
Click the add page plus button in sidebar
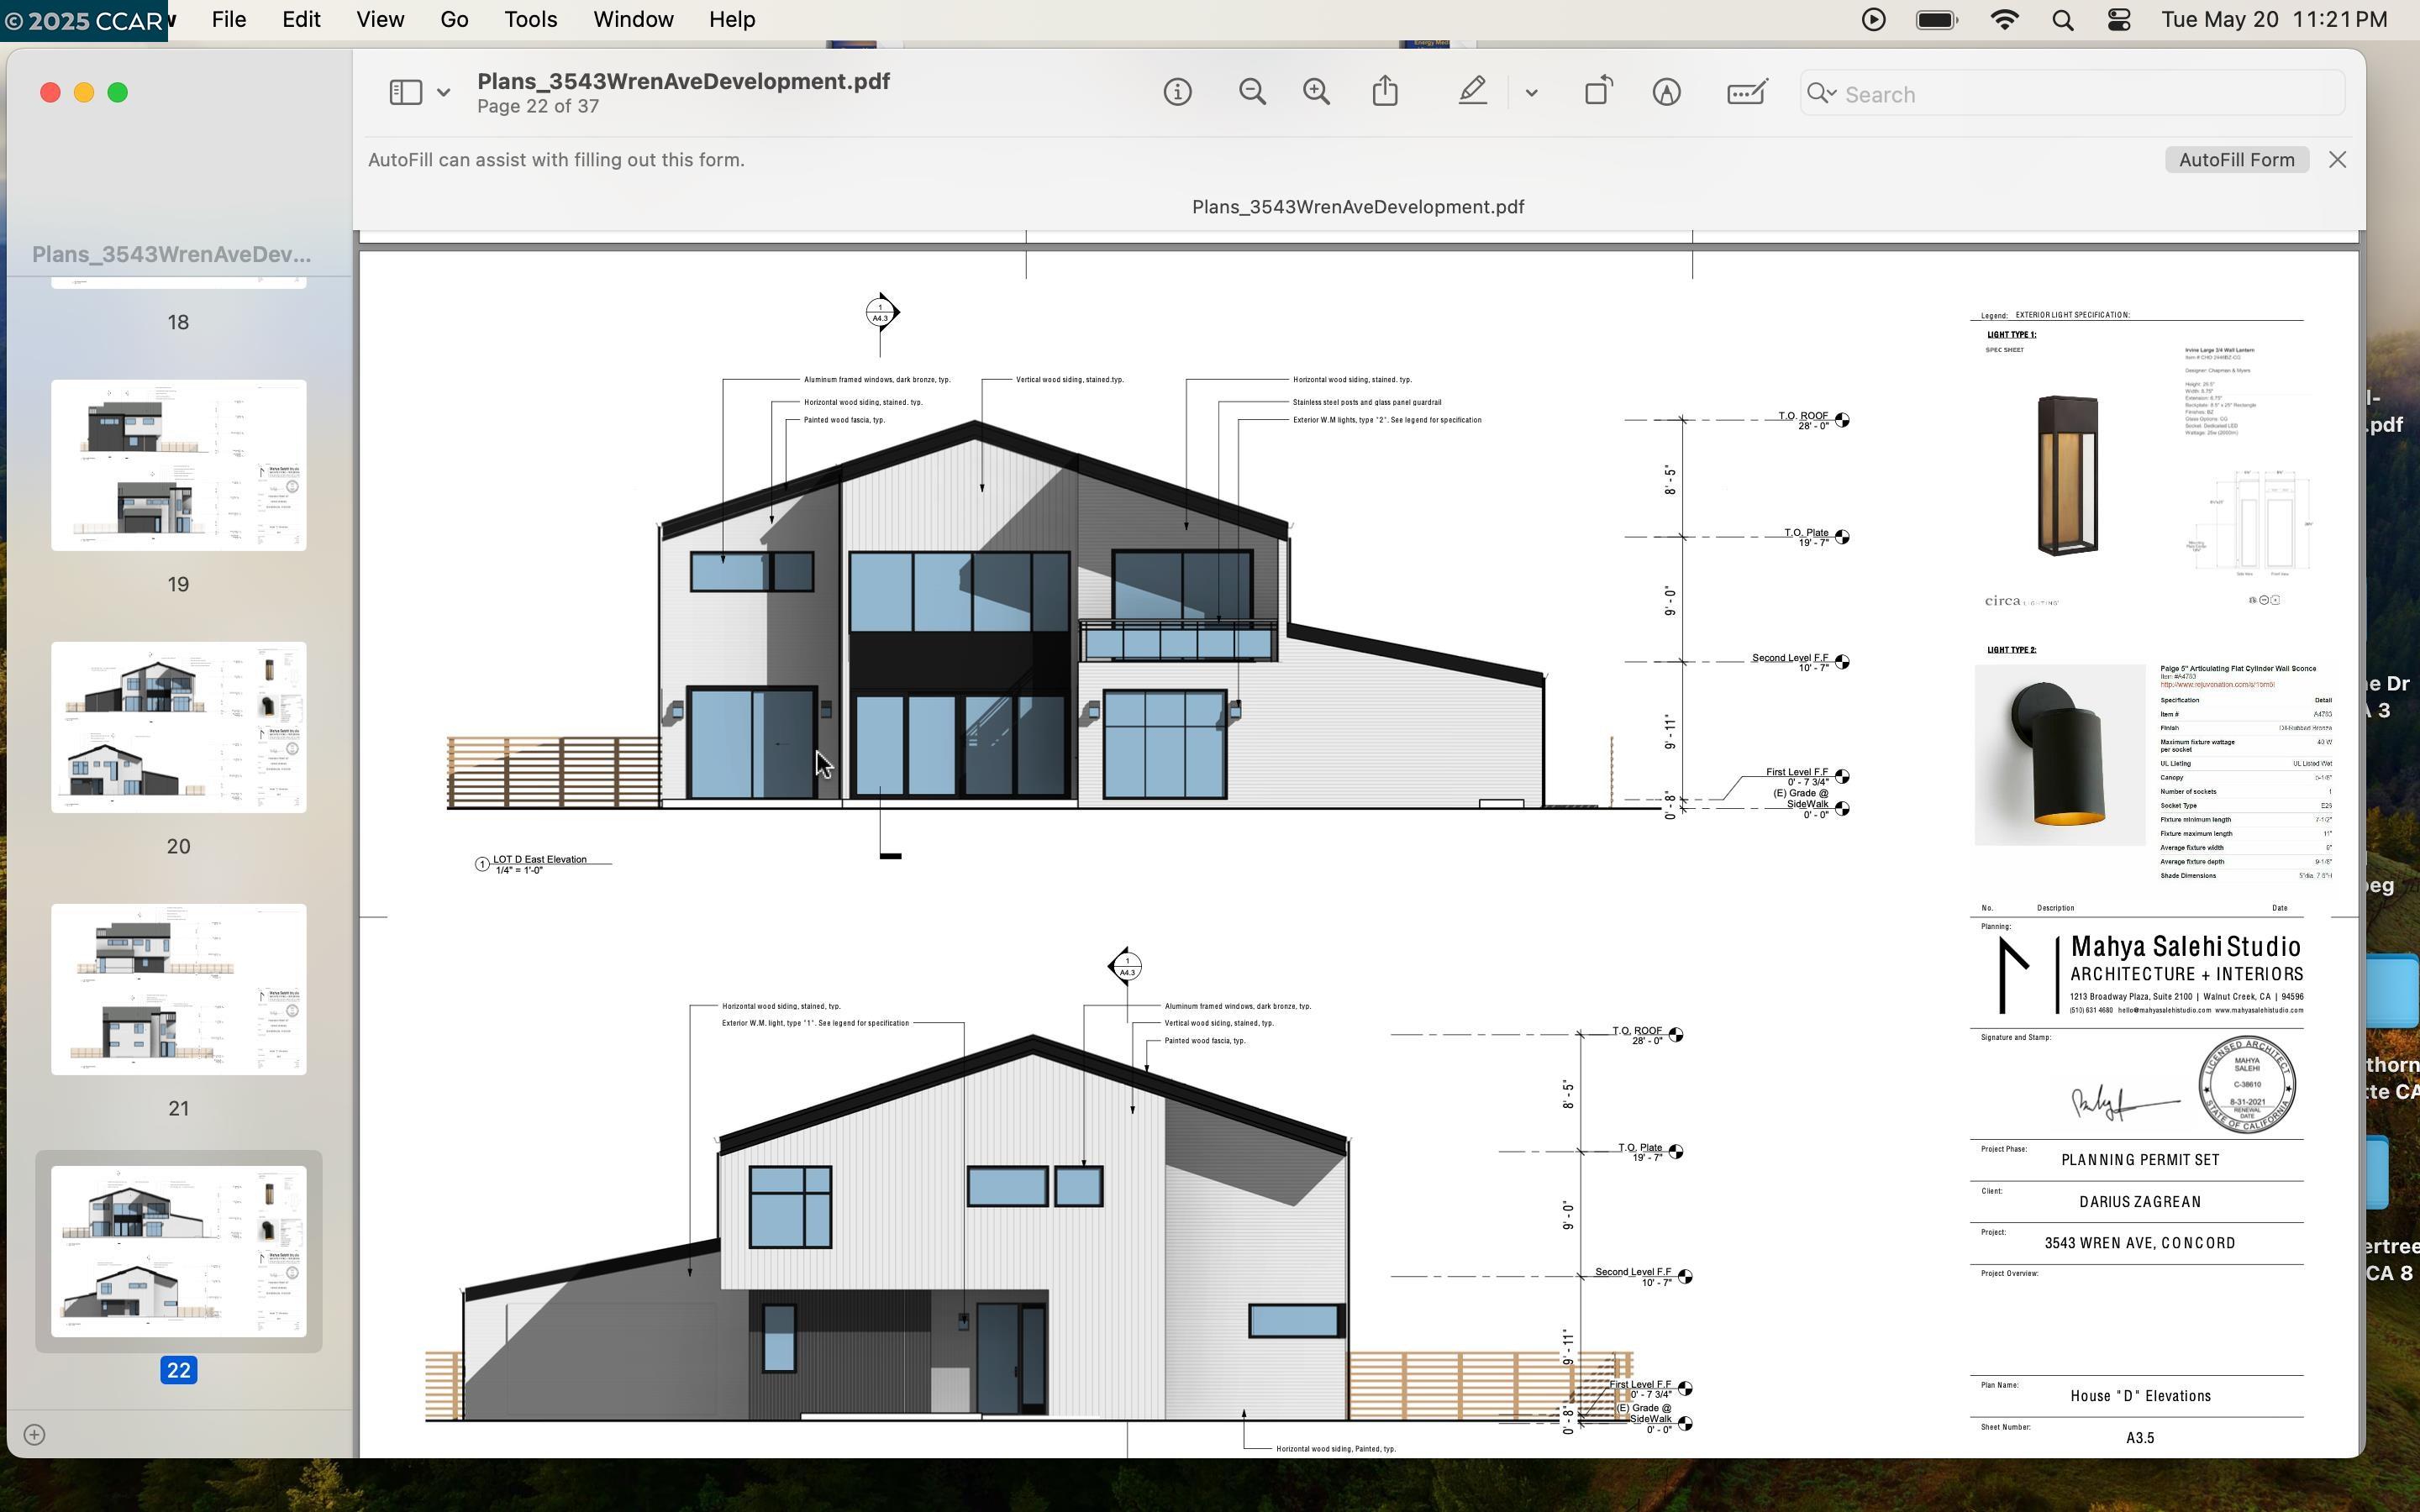pos(34,1435)
